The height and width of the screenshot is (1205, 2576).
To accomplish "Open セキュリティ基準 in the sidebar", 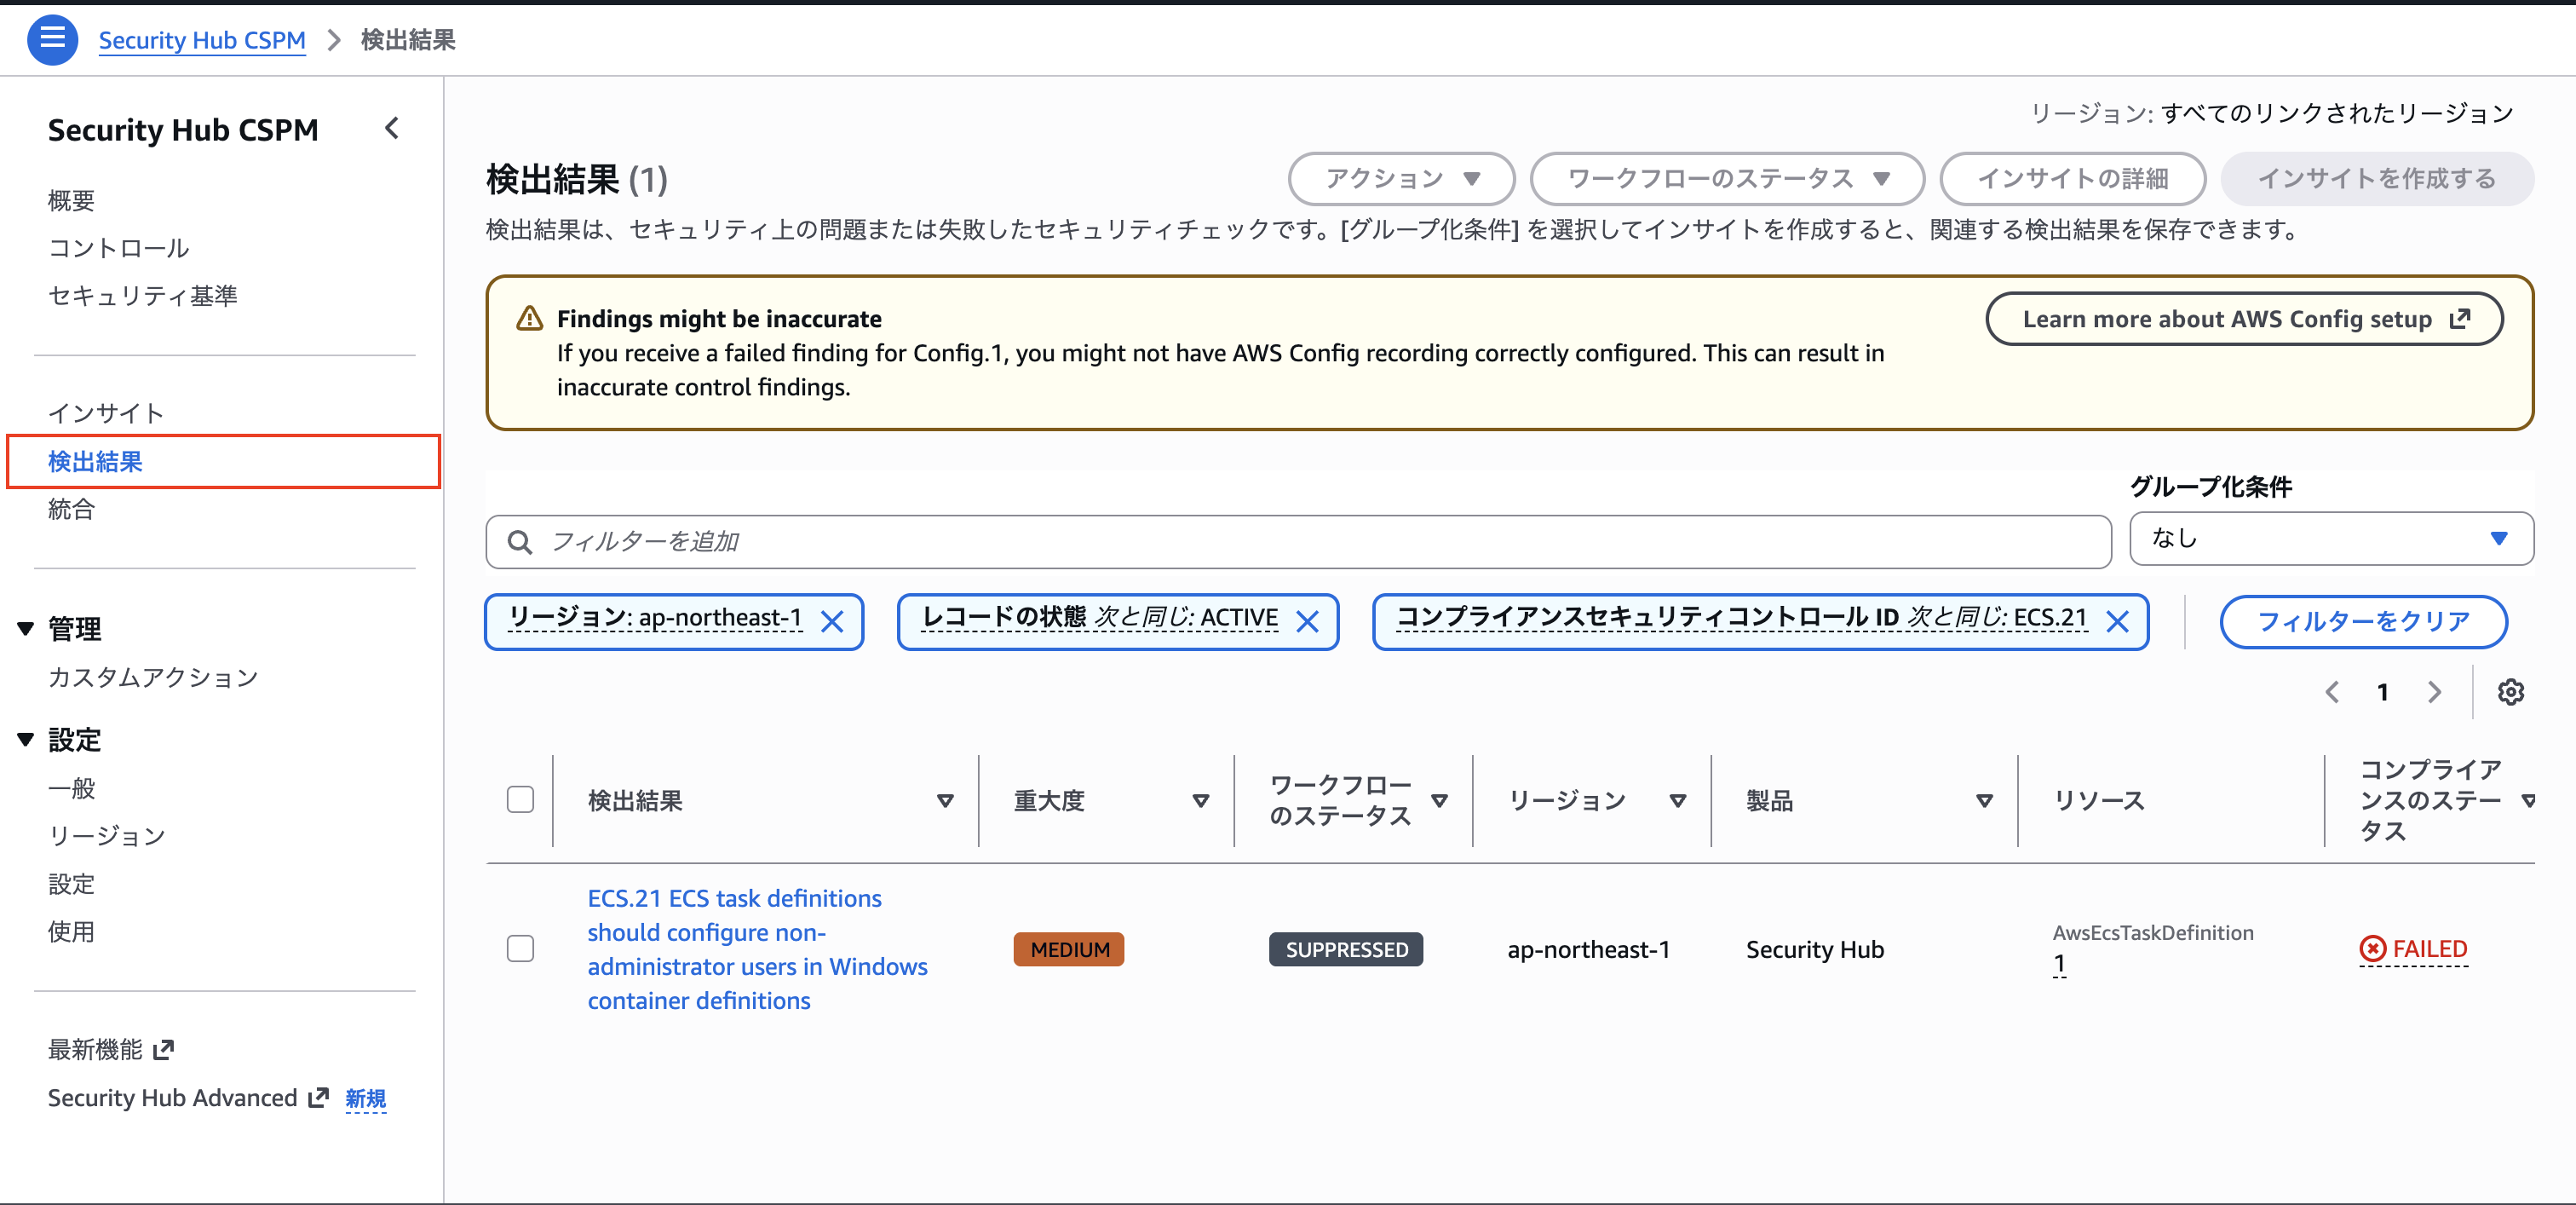I will tap(142, 295).
